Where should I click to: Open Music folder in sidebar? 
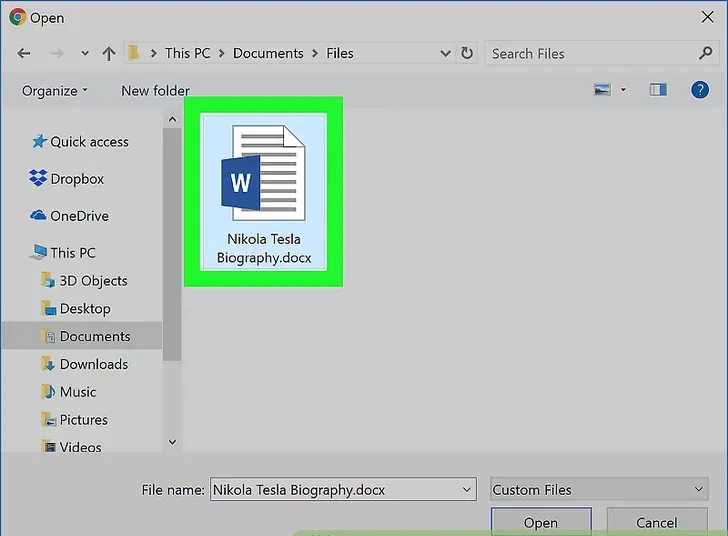(x=68, y=392)
